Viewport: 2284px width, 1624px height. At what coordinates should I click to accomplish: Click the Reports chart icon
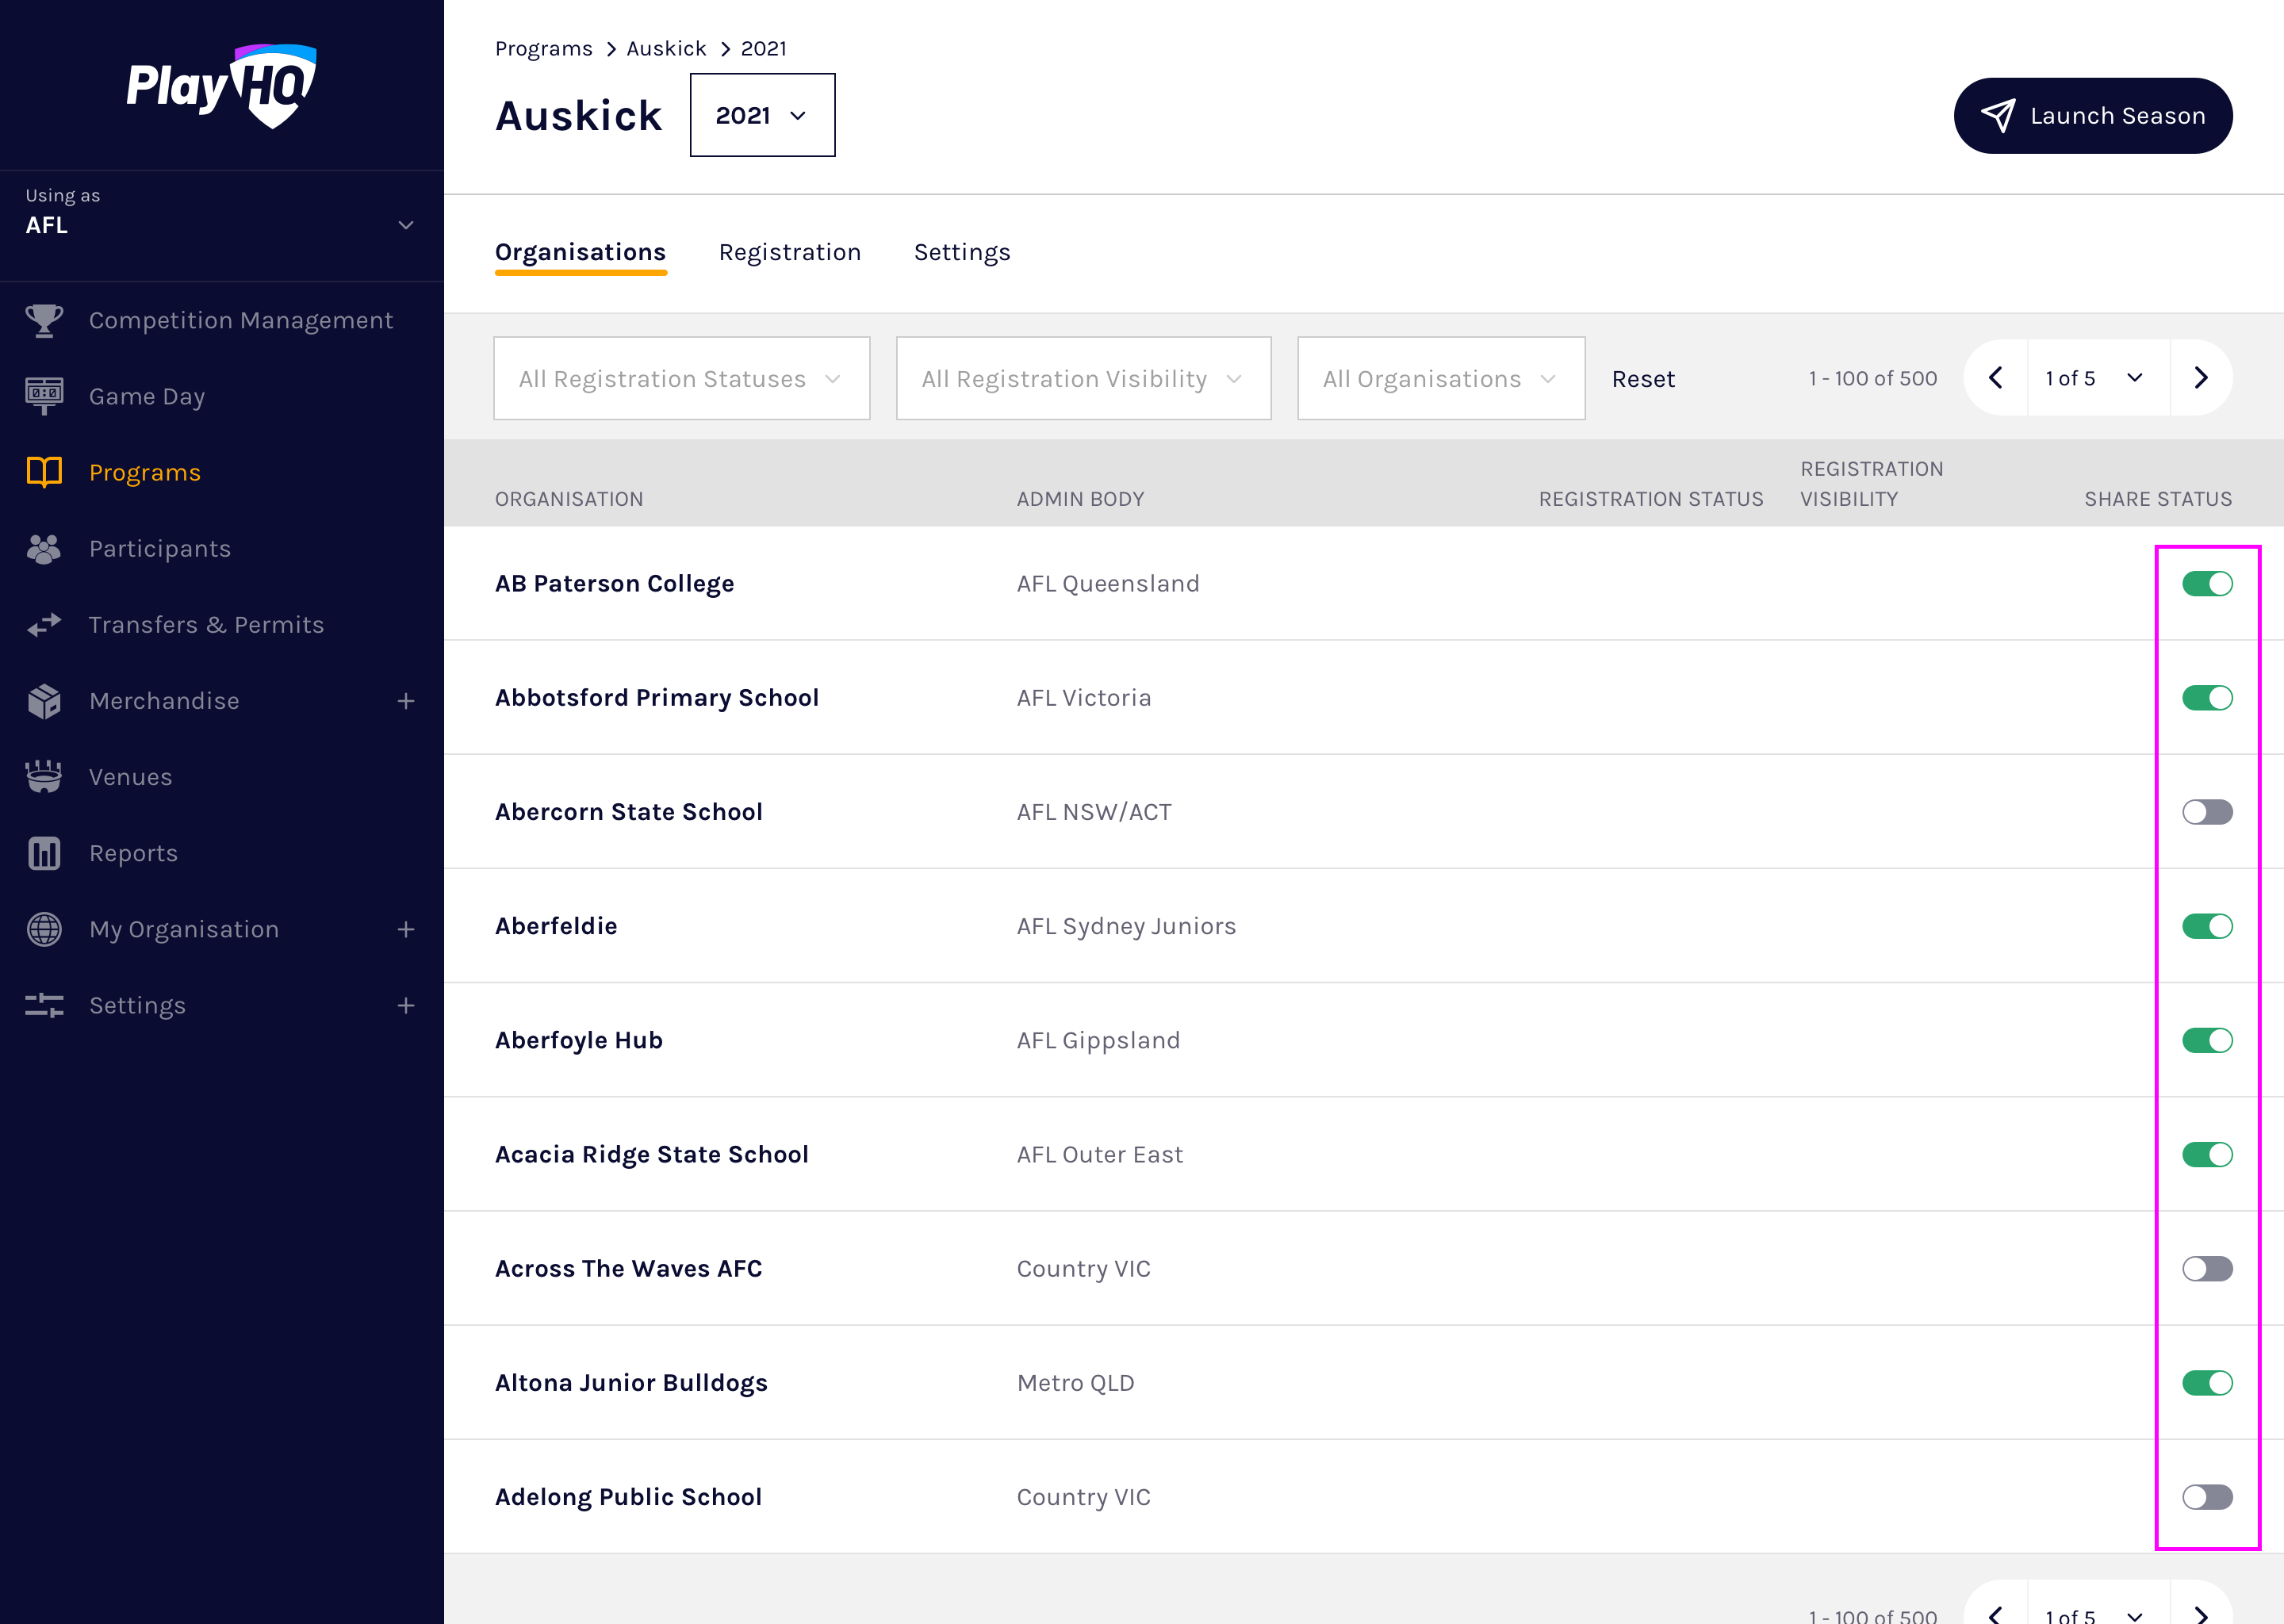point(44,853)
